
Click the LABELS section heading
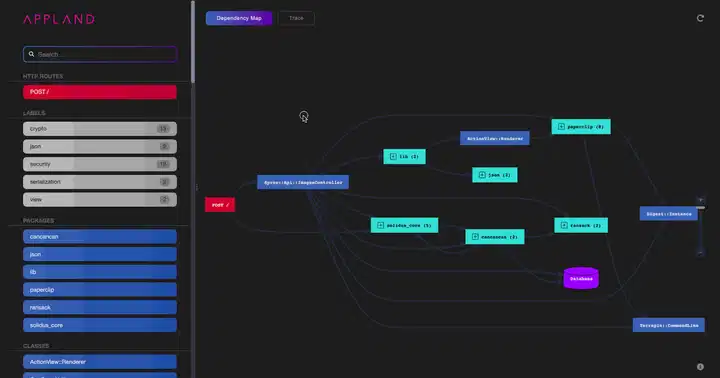[34, 113]
